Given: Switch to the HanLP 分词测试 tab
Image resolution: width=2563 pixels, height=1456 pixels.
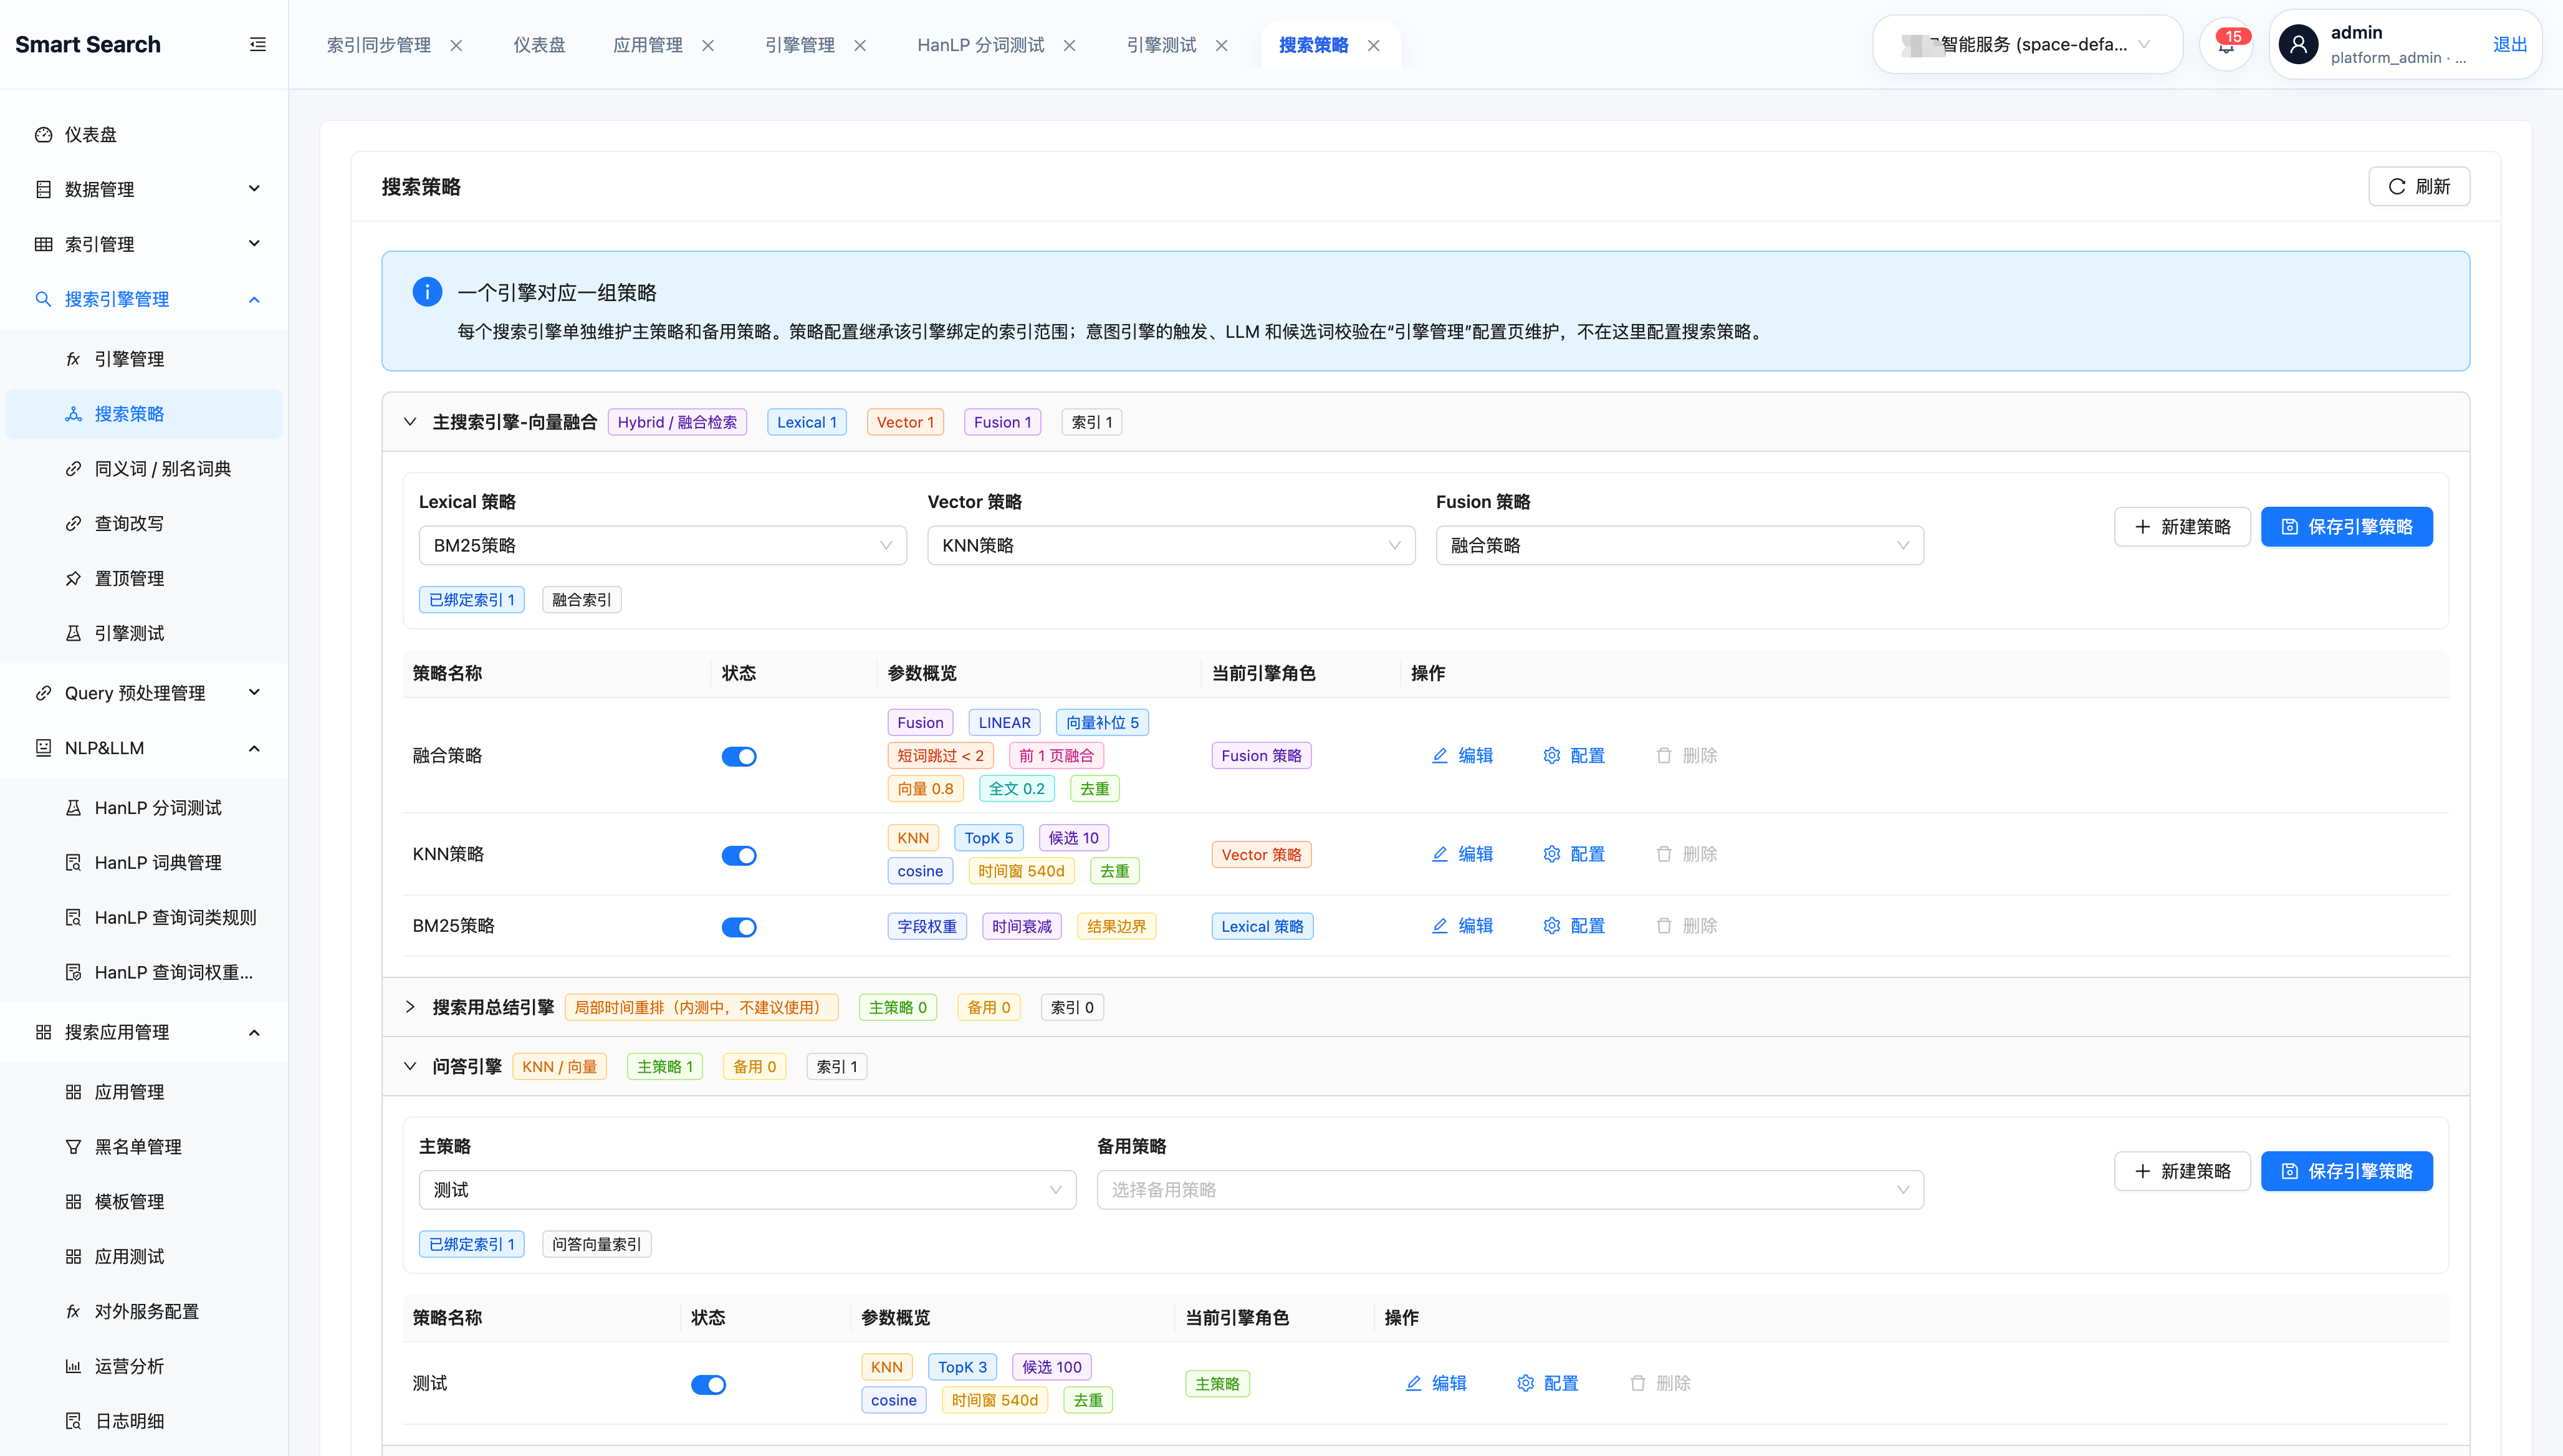Looking at the screenshot, I should pos(980,45).
